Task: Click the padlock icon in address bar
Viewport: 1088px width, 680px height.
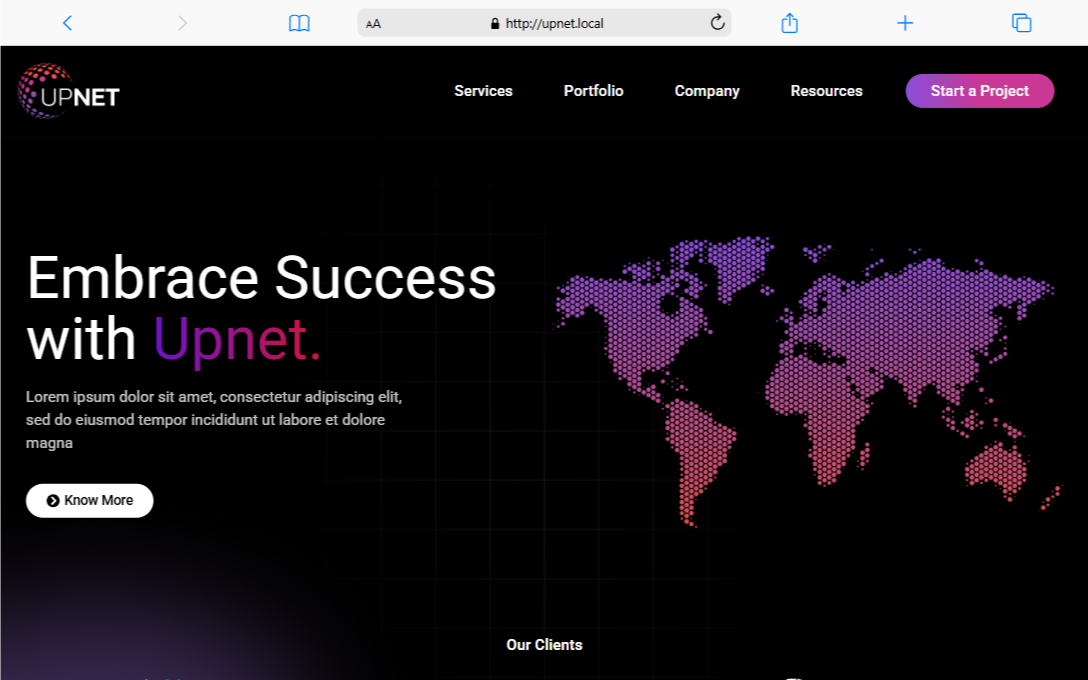Action: pyautogui.click(x=495, y=23)
